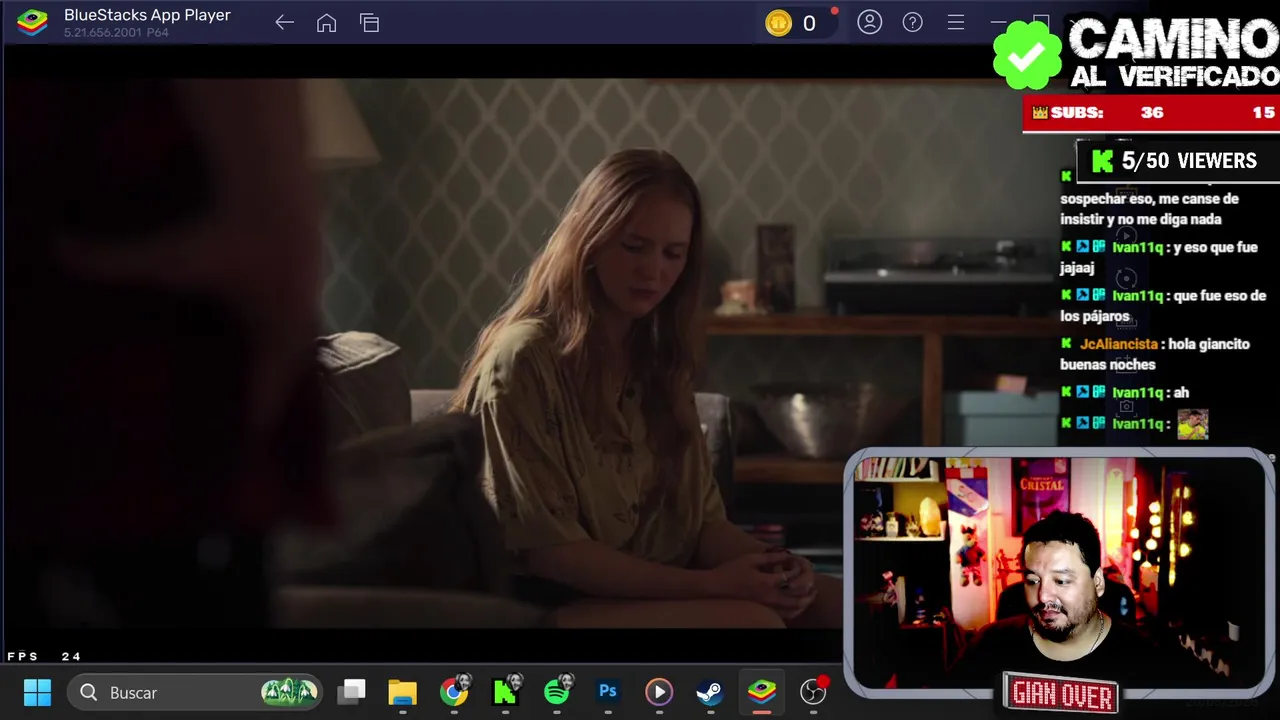Open the BlueStacks account profile icon
This screenshot has width=1280, height=720.
click(x=870, y=22)
